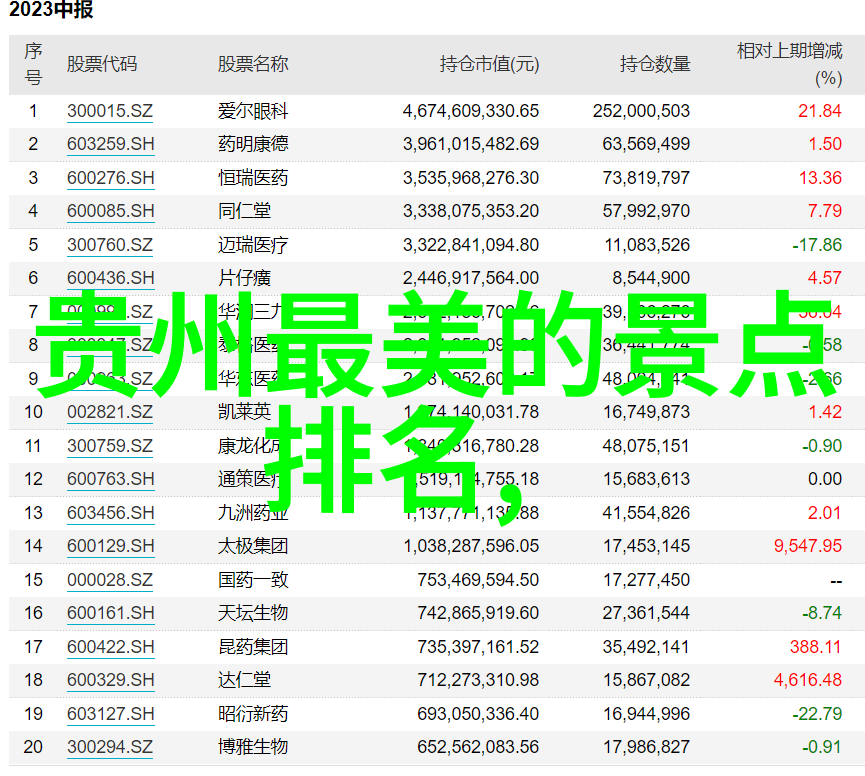Select stock name 爱尔眼科
The height and width of the screenshot is (776, 865).
[x=253, y=111]
